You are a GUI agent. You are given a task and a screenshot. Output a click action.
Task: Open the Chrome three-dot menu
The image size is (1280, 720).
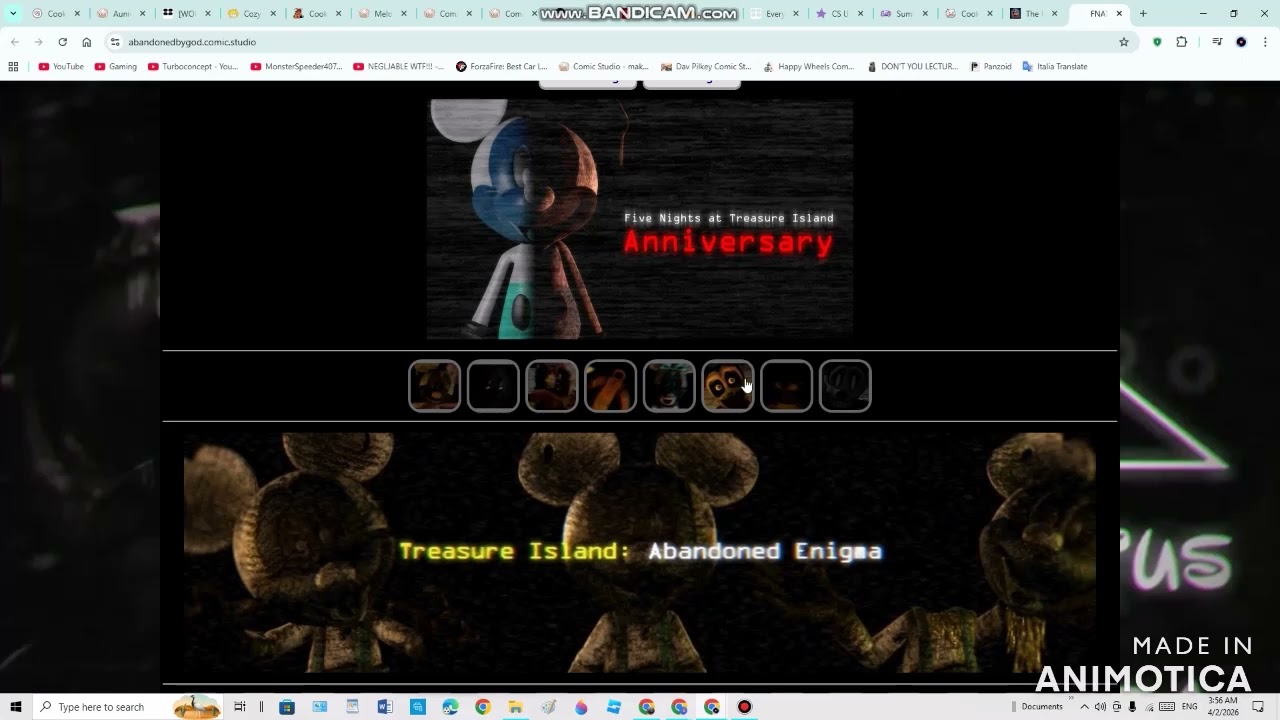[1265, 42]
